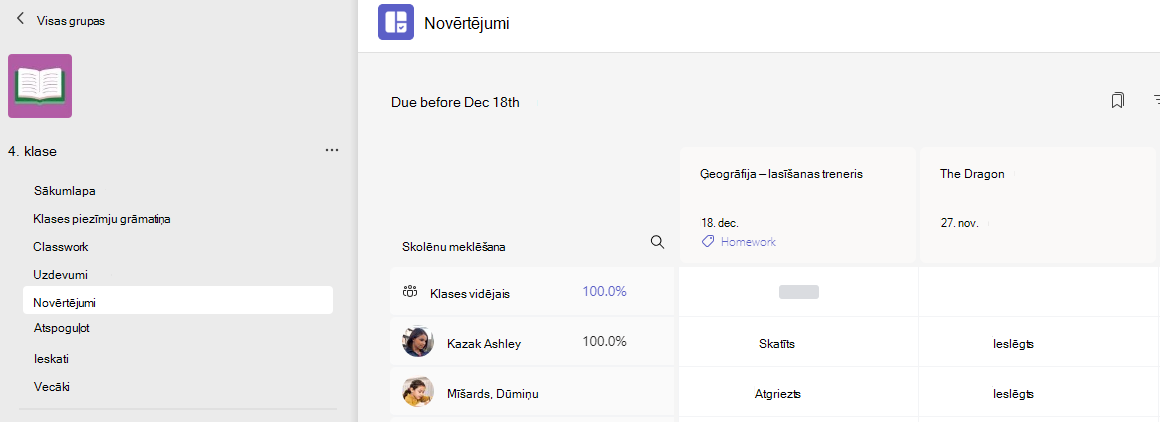Image resolution: width=1160 pixels, height=422 pixels.
Task: Click the Klases vidējais group icon
Action: [410, 292]
